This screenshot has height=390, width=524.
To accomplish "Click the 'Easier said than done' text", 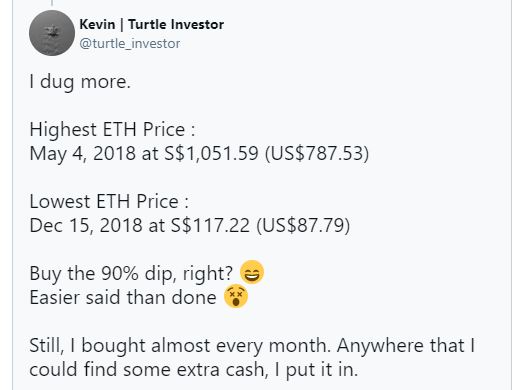I will (x=123, y=298).
